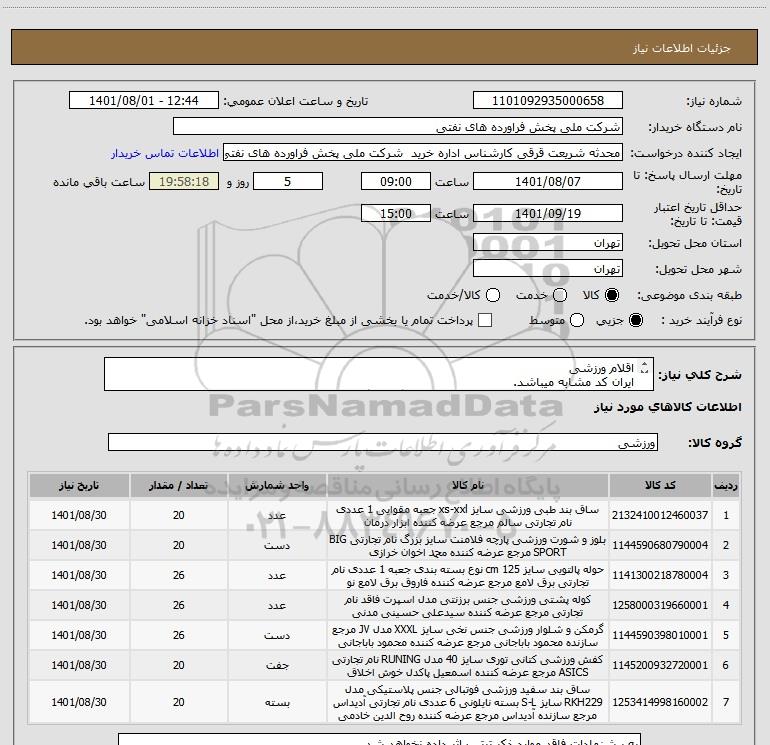770x745 pixels.
Task: Click item name کوله پشتی ورزشی
Action: point(468,606)
